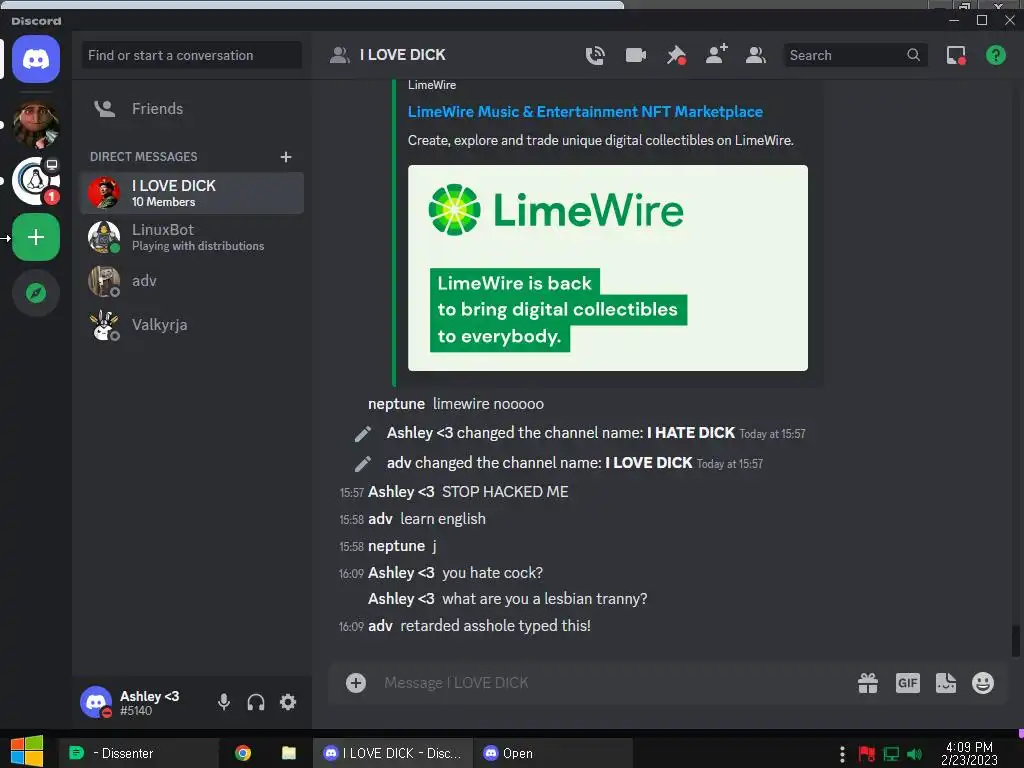
Task: Start a video call with camera icon
Action: (635, 56)
